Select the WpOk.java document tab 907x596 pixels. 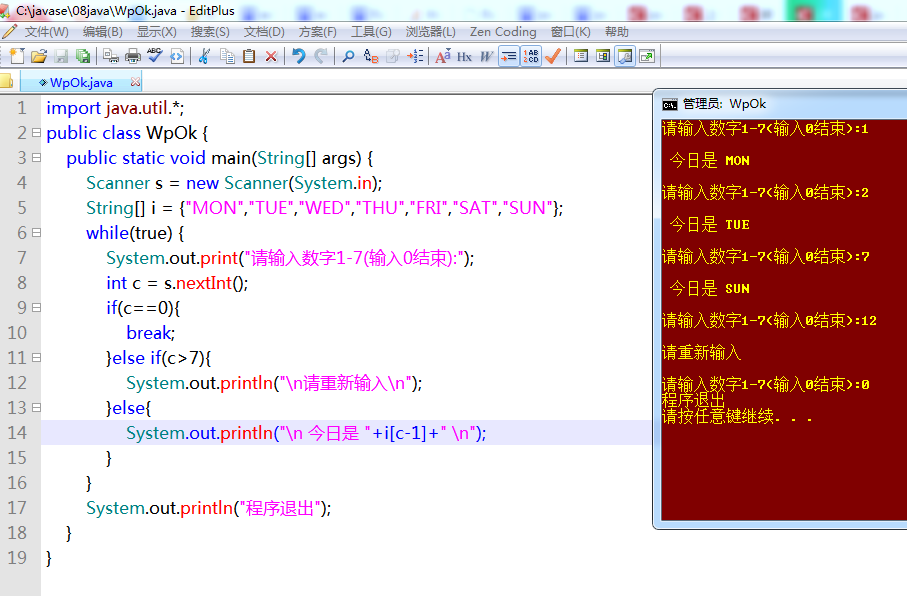(x=81, y=82)
